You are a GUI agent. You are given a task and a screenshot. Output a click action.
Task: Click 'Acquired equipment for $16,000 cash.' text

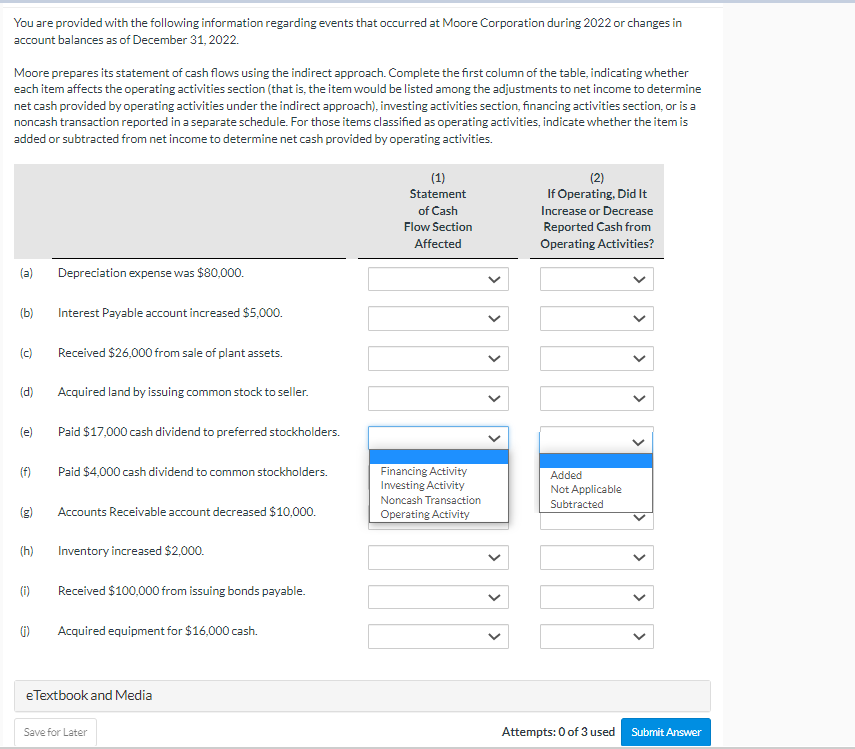(x=158, y=631)
